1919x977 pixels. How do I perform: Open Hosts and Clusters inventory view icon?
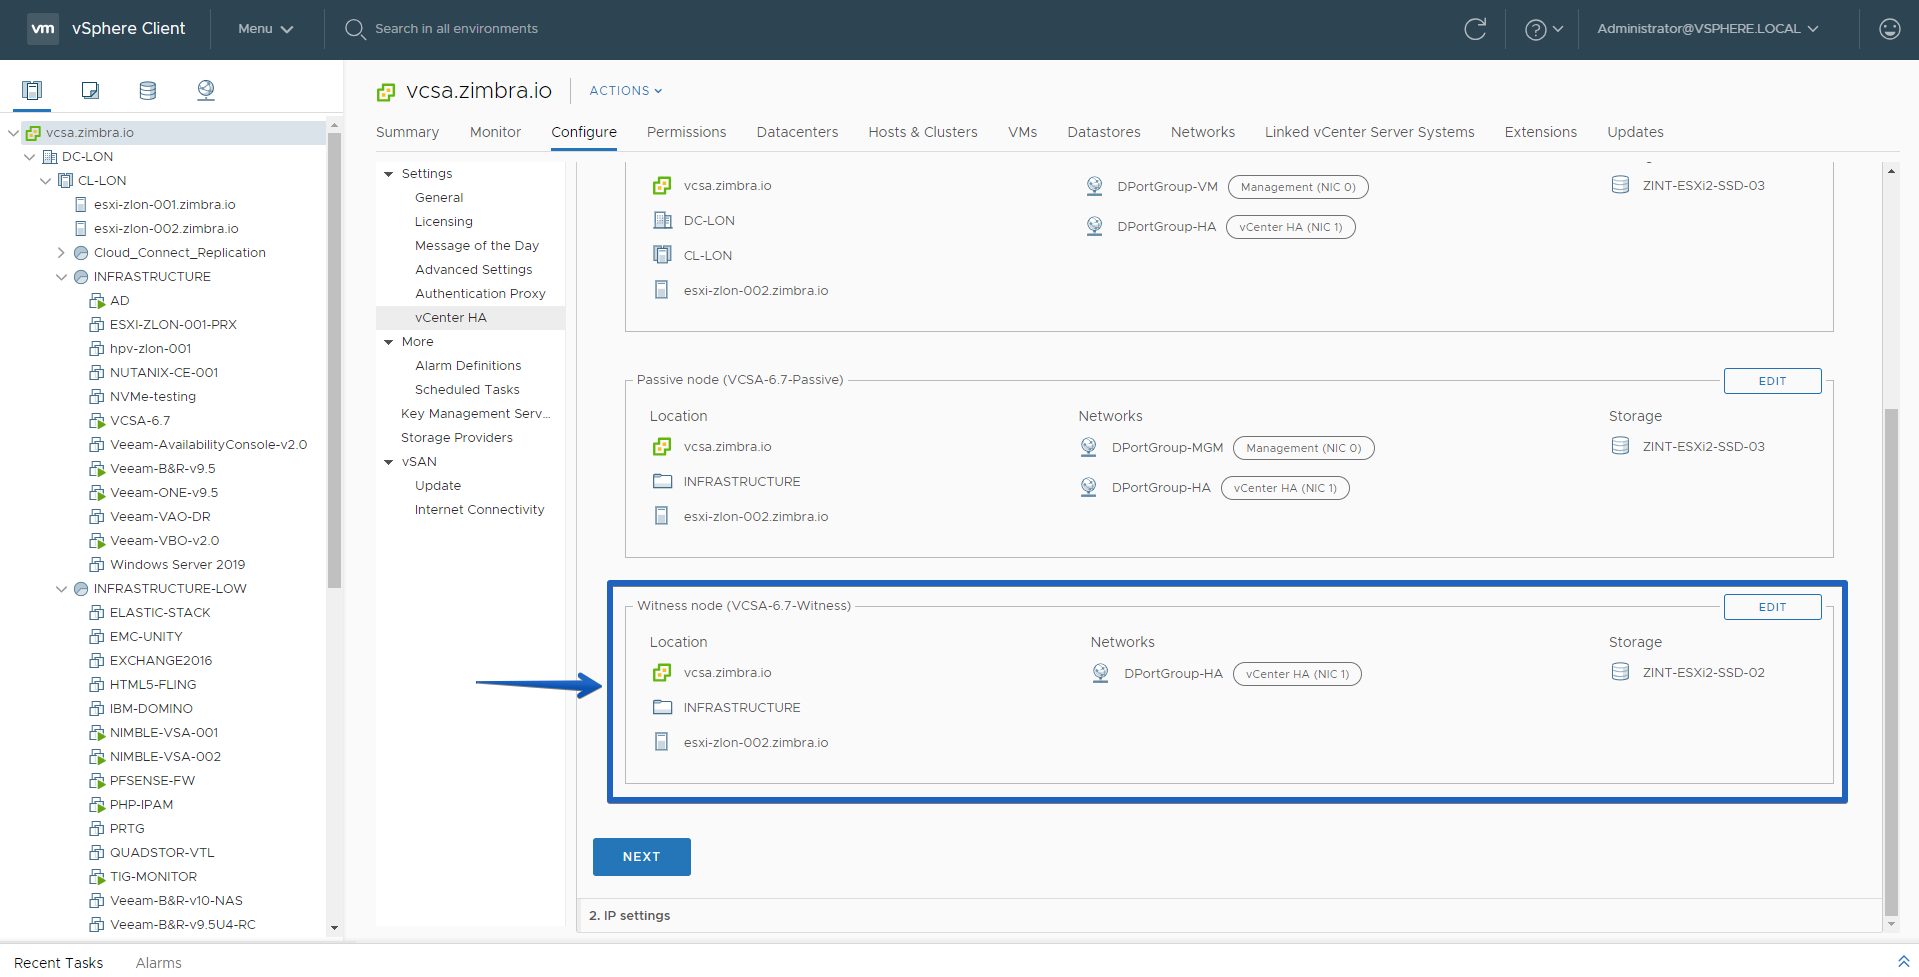pos(32,90)
